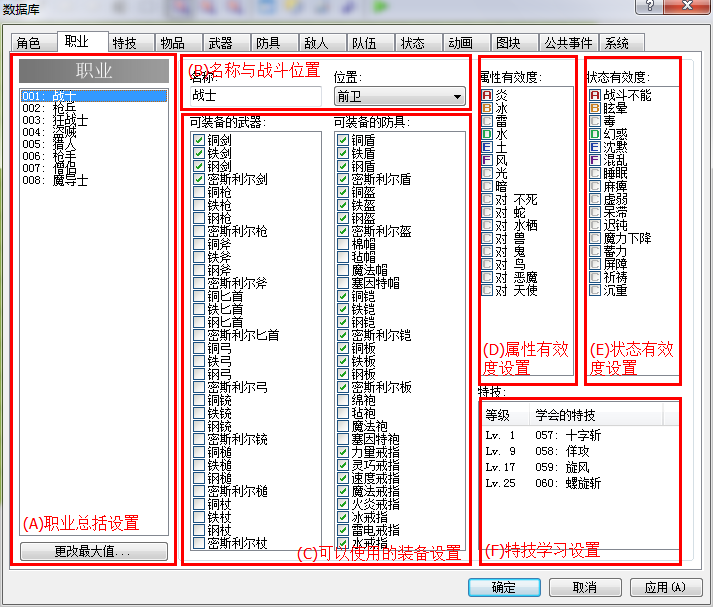713x607 pixels.
Task: Click the rank box beside 毒
Action: tap(595, 121)
